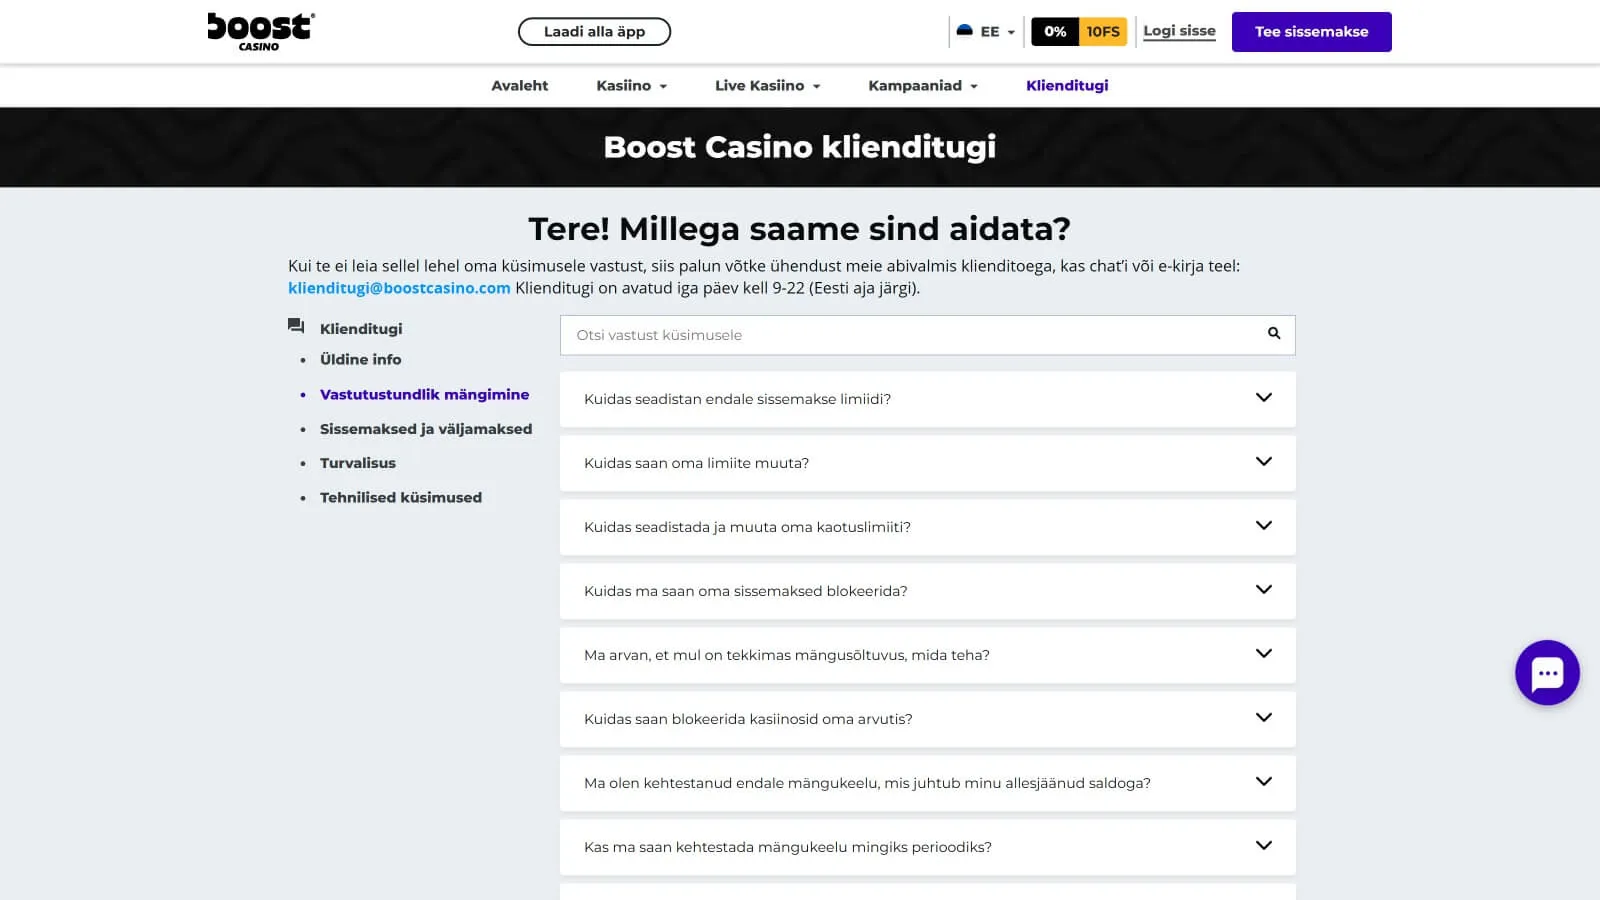The width and height of the screenshot is (1600, 900).
Task: Open Sissemaksed ja väljamaksed category
Action: [x=426, y=429]
